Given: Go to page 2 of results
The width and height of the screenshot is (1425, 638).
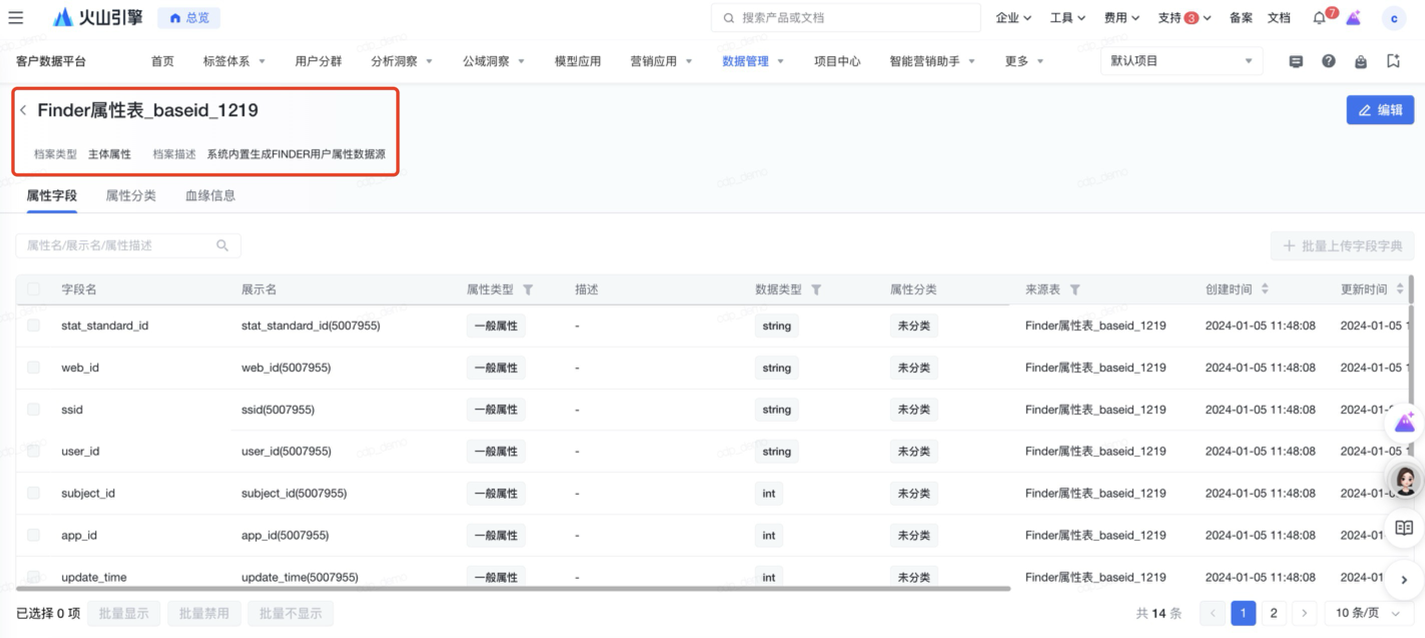Looking at the screenshot, I should [x=1273, y=613].
